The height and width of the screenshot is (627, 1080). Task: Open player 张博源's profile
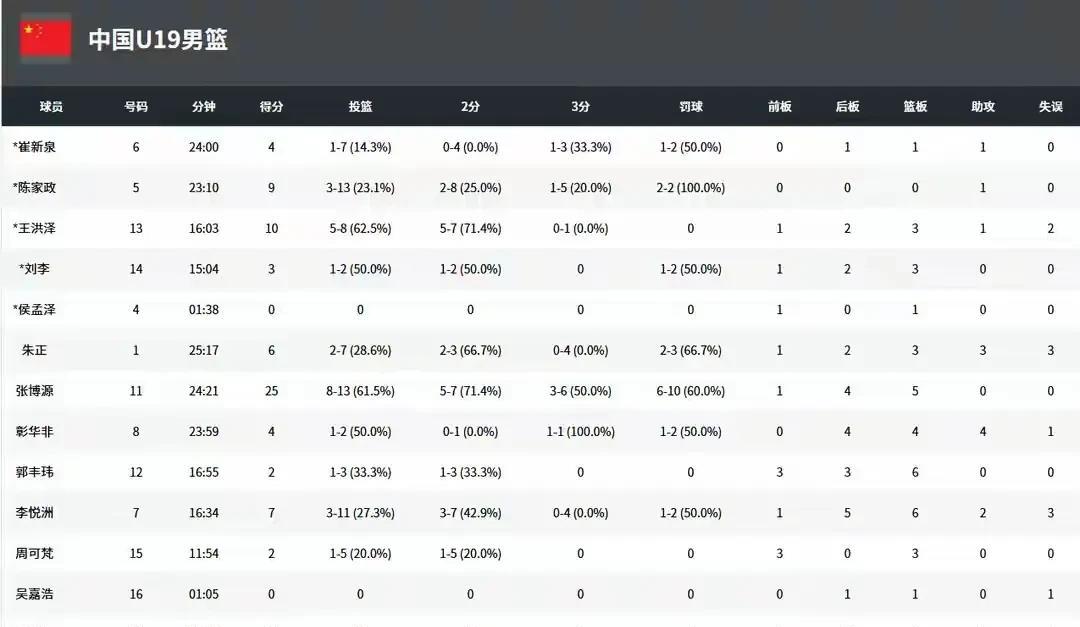click(34, 391)
